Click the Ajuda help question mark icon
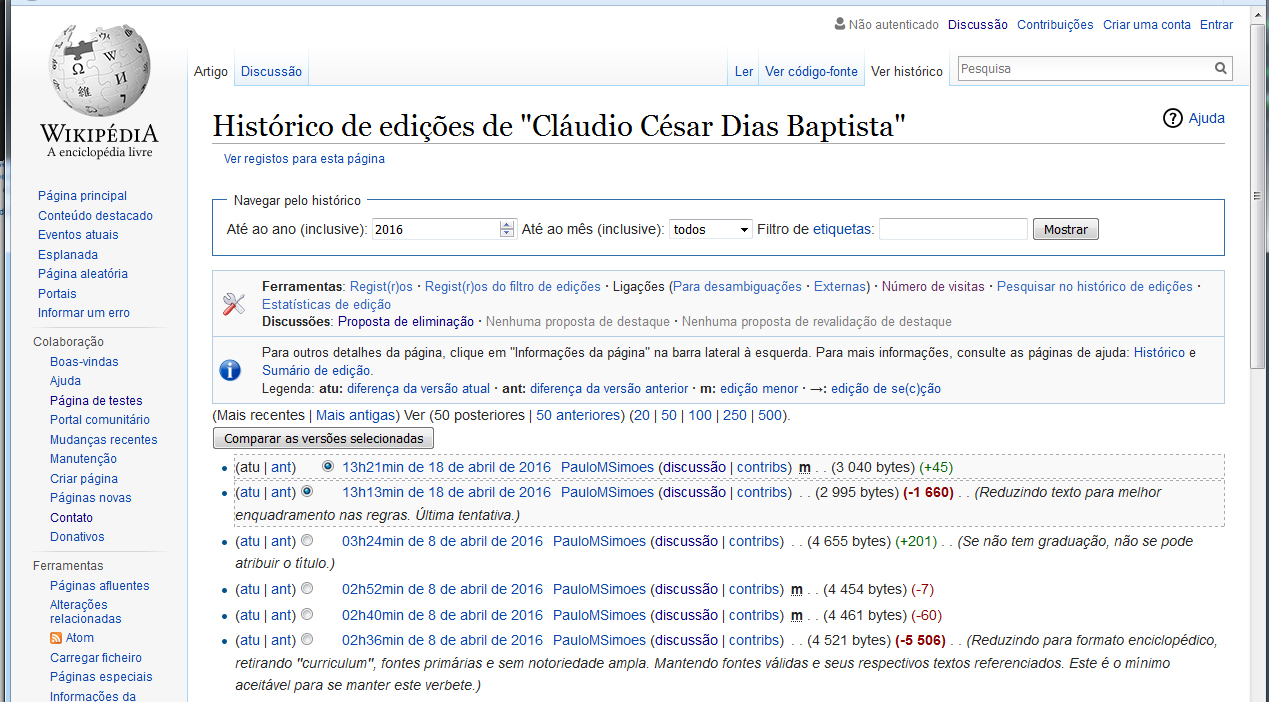 1172,118
